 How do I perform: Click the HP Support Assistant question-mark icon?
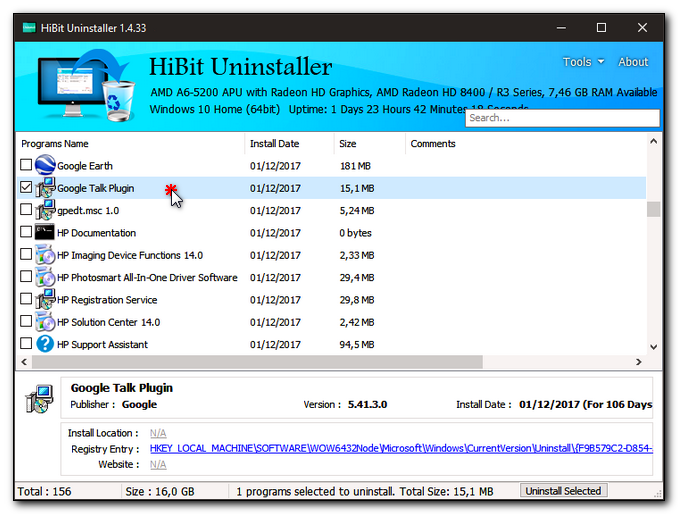pos(45,344)
